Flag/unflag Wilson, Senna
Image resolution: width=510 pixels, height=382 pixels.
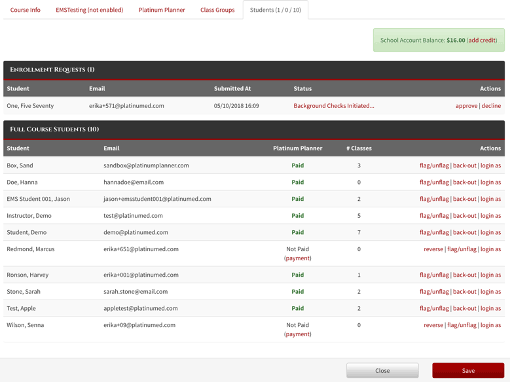[462, 325]
